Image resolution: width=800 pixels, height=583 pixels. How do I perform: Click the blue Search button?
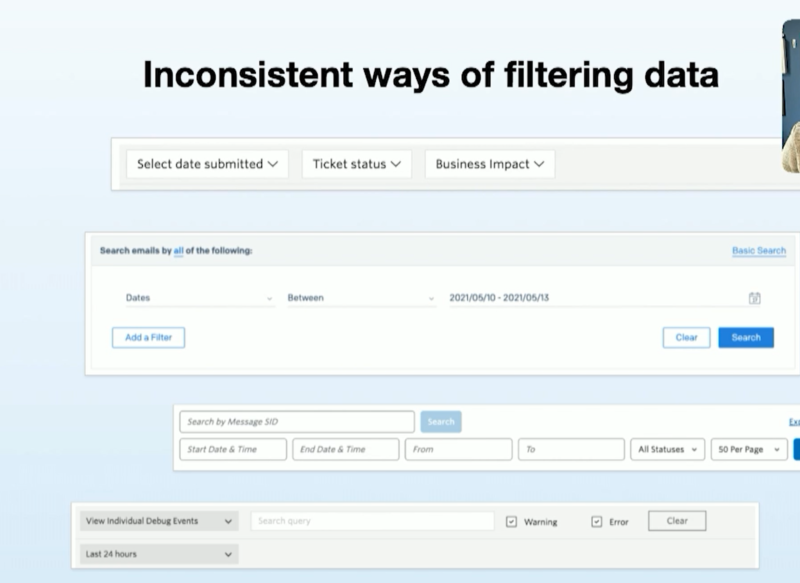pyautogui.click(x=746, y=338)
